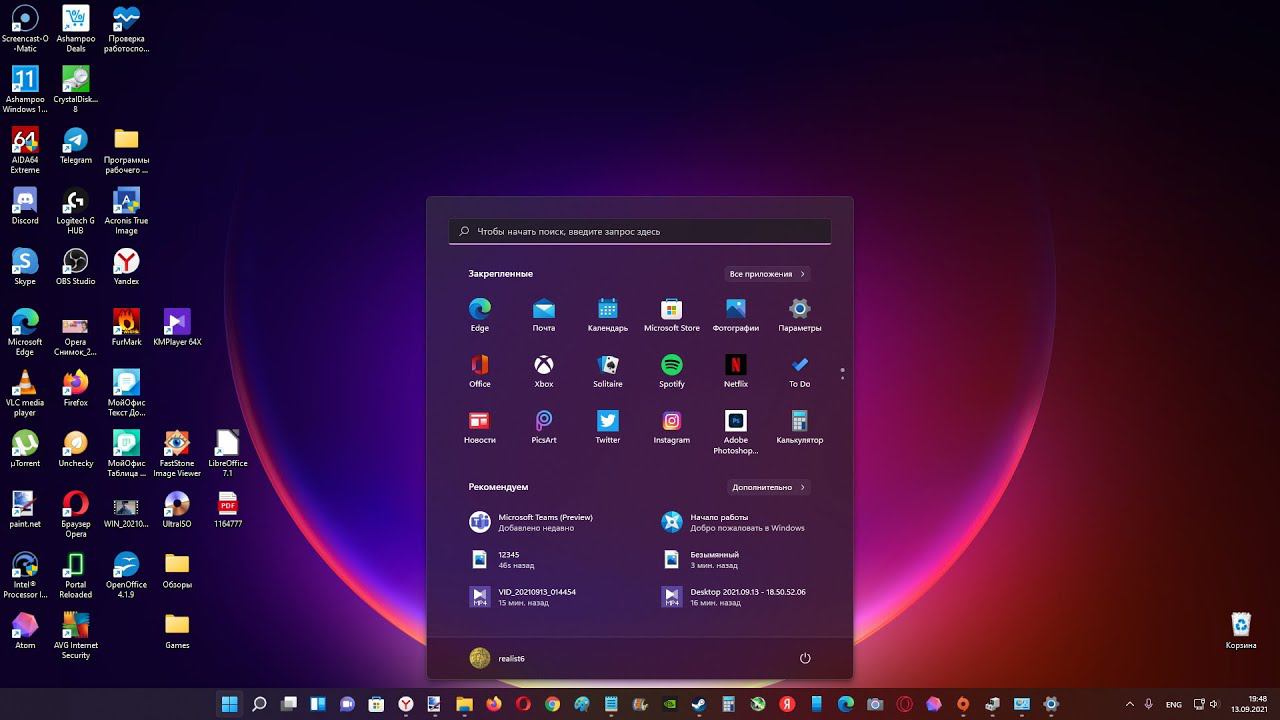Open Edge from the Start menu pinned apps
Screen dimensions: 1280x720
pos(480,315)
